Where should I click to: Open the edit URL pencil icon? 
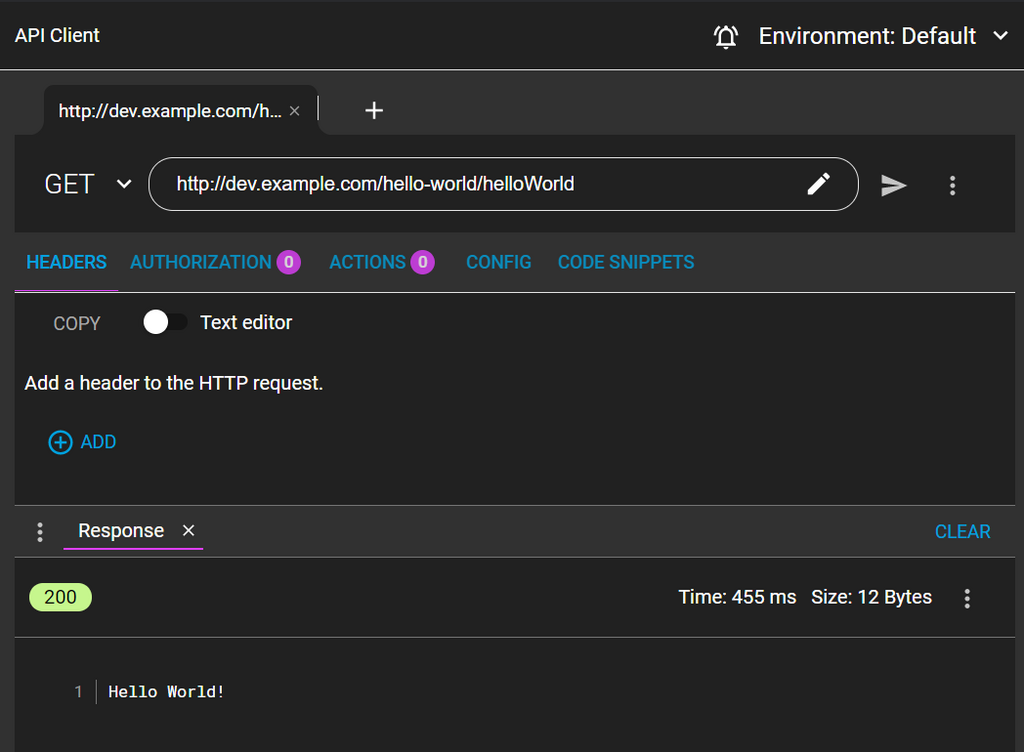pyautogui.click(x=819, y=183)
